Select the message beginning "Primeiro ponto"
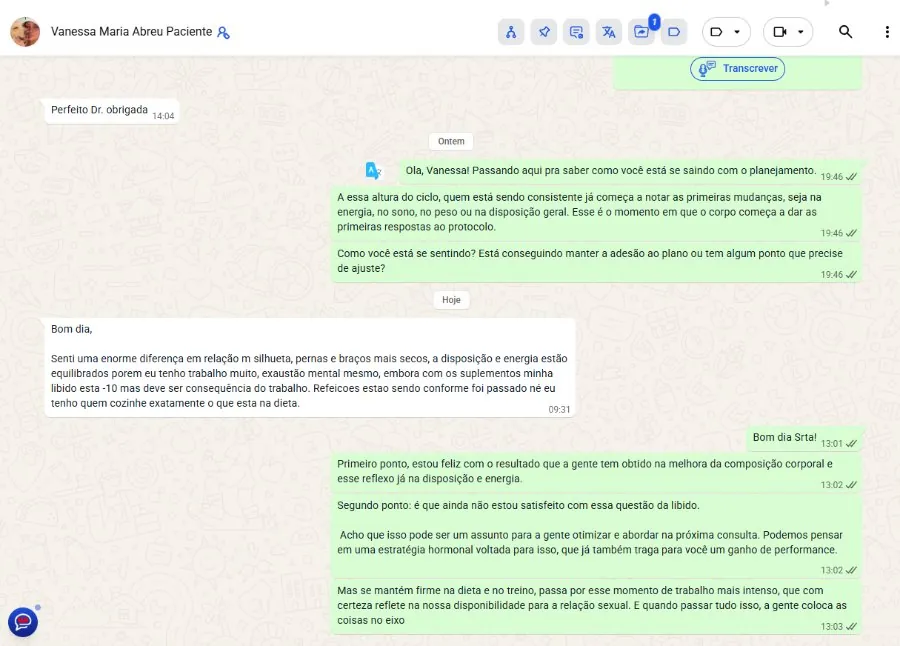Image resolution: width=900 pixels, height=646 pixels. point(596,473)
